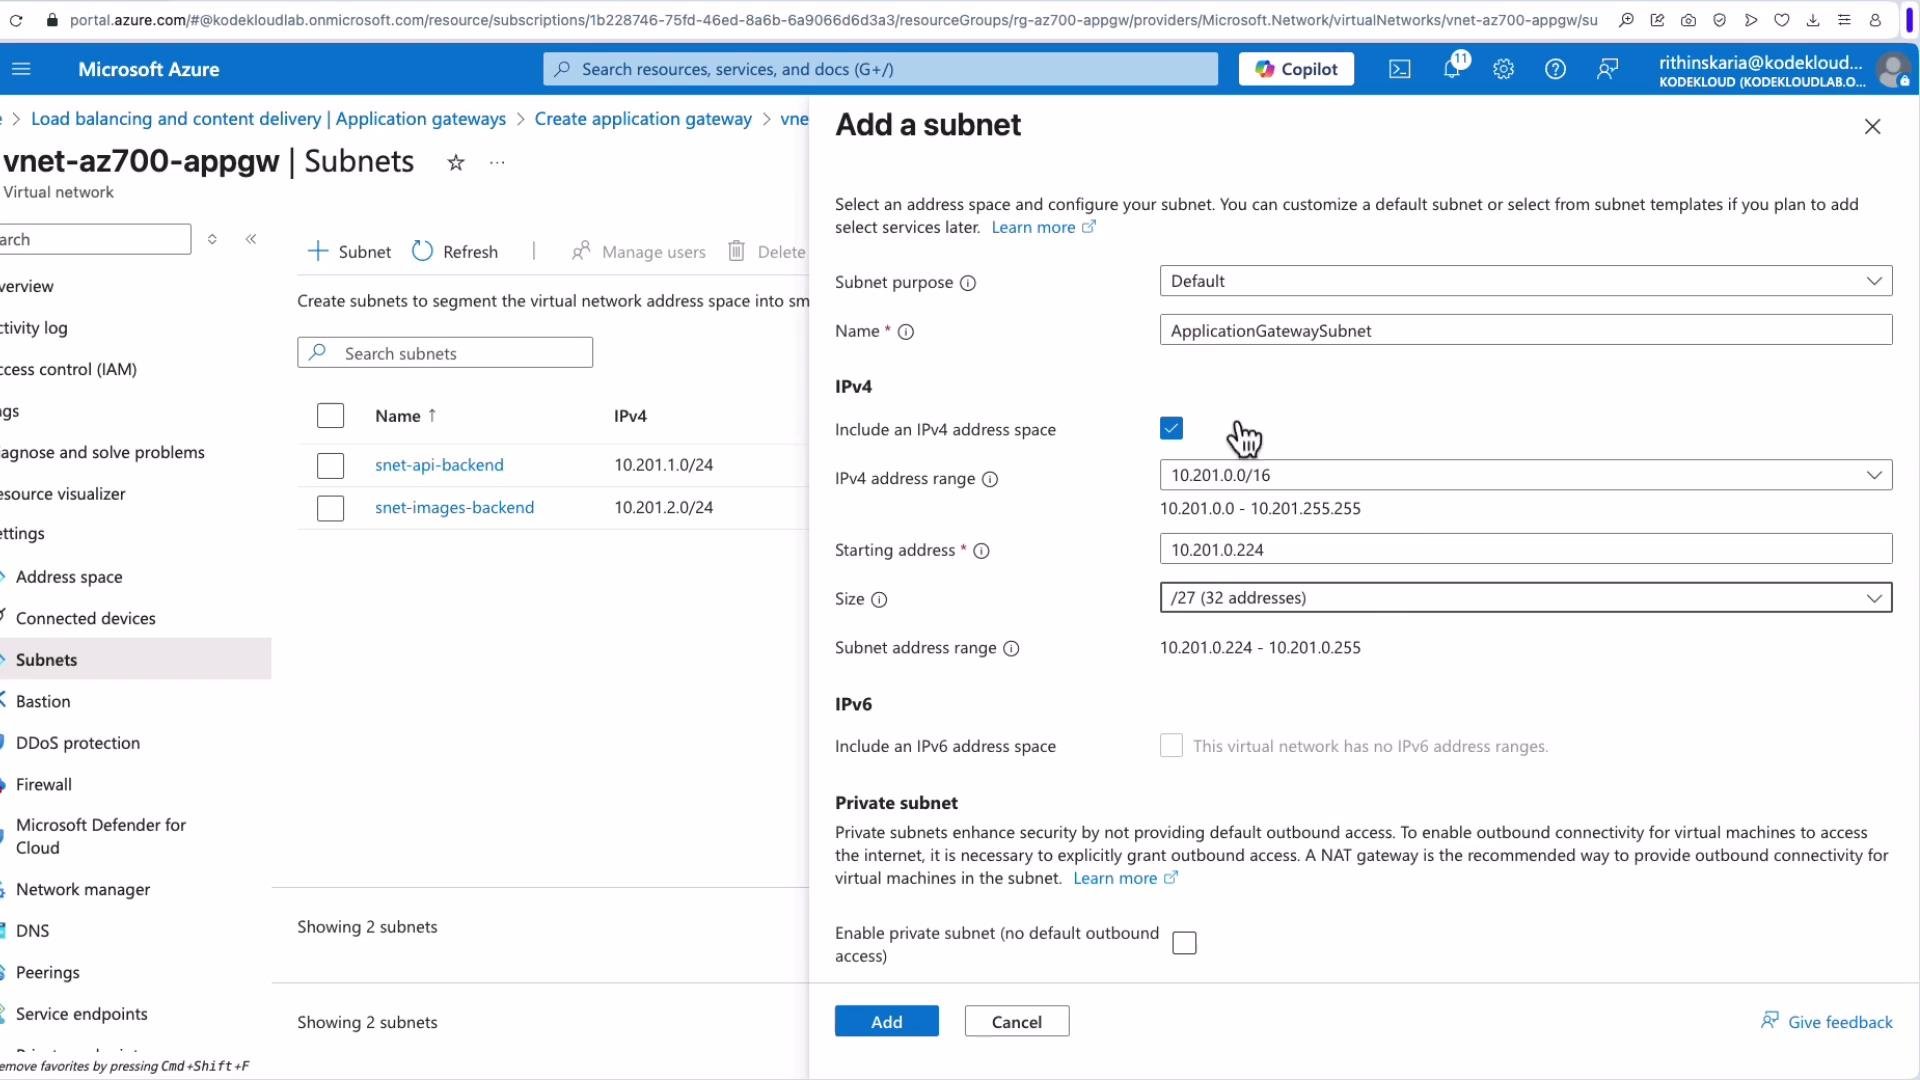This screenshot has width=1920, height=1080.
Task: Close the Add a subnet panel
Action: click(1873, 127)
